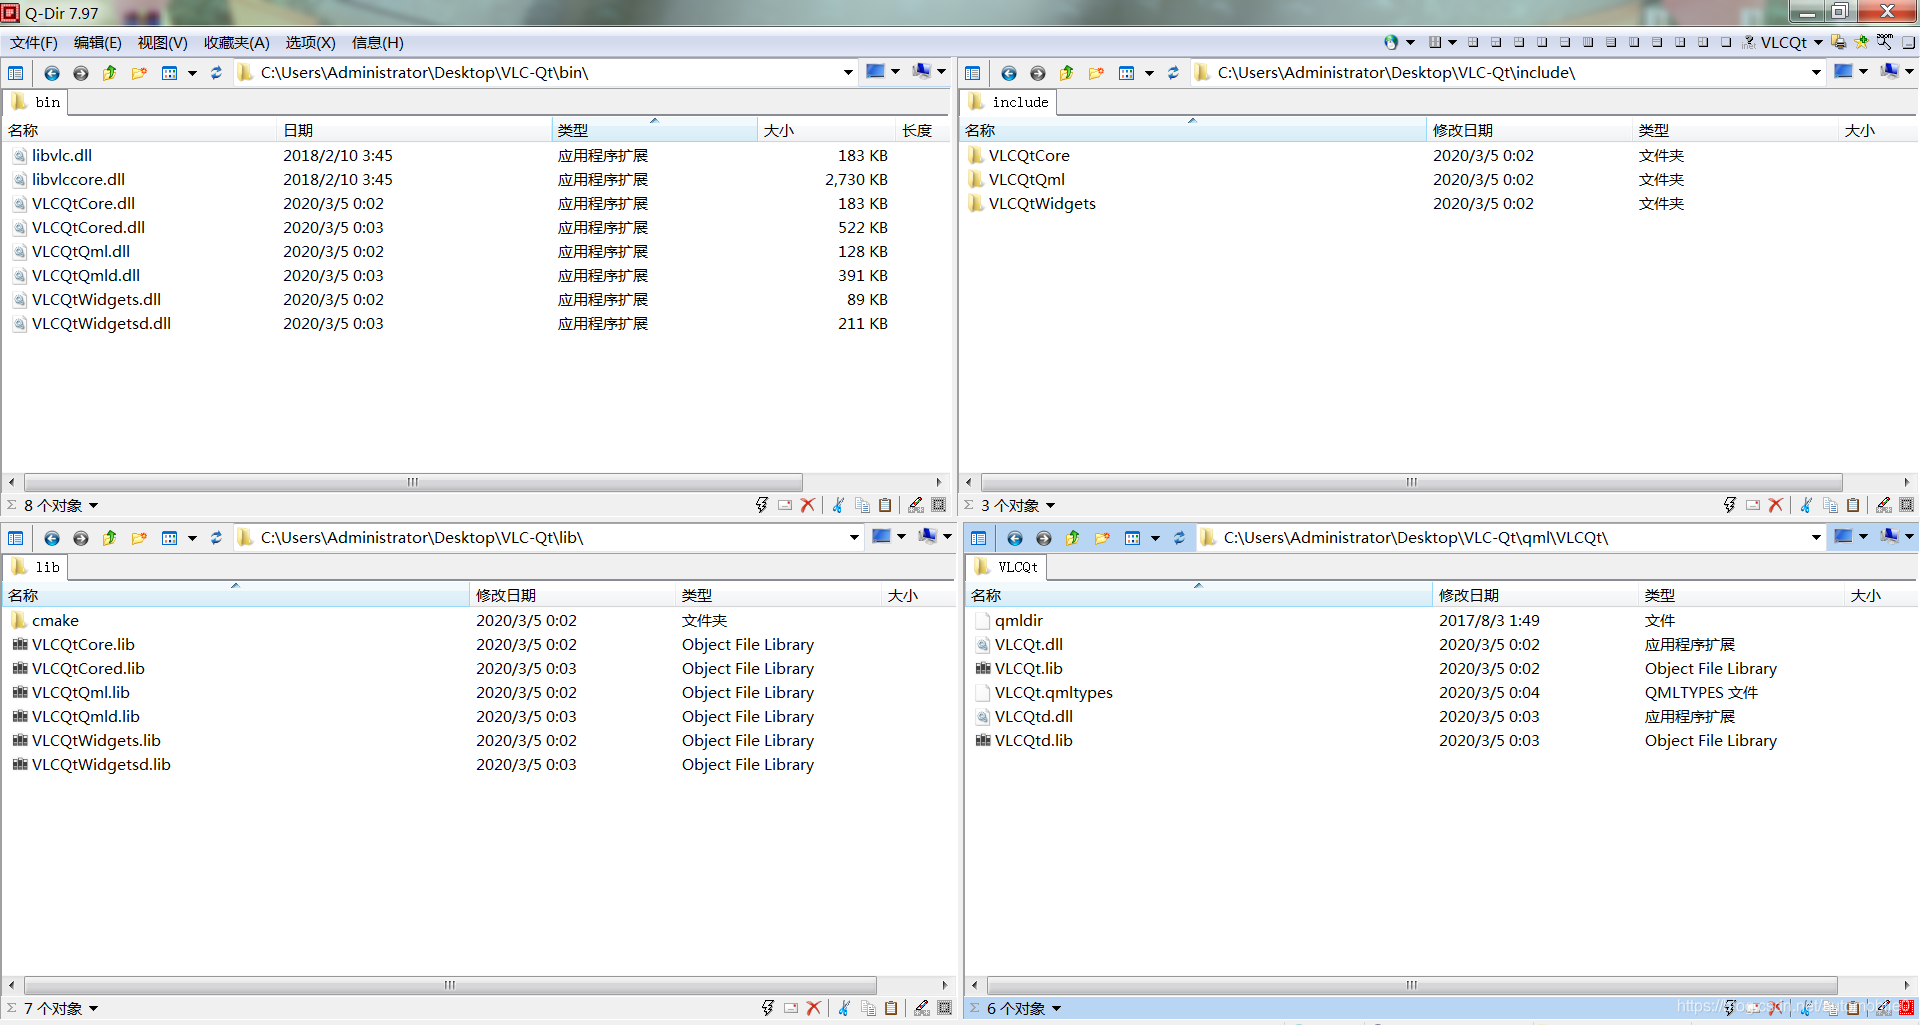Open the zoom magnifier tool

pyautogui.click(x=1884, y=42)
